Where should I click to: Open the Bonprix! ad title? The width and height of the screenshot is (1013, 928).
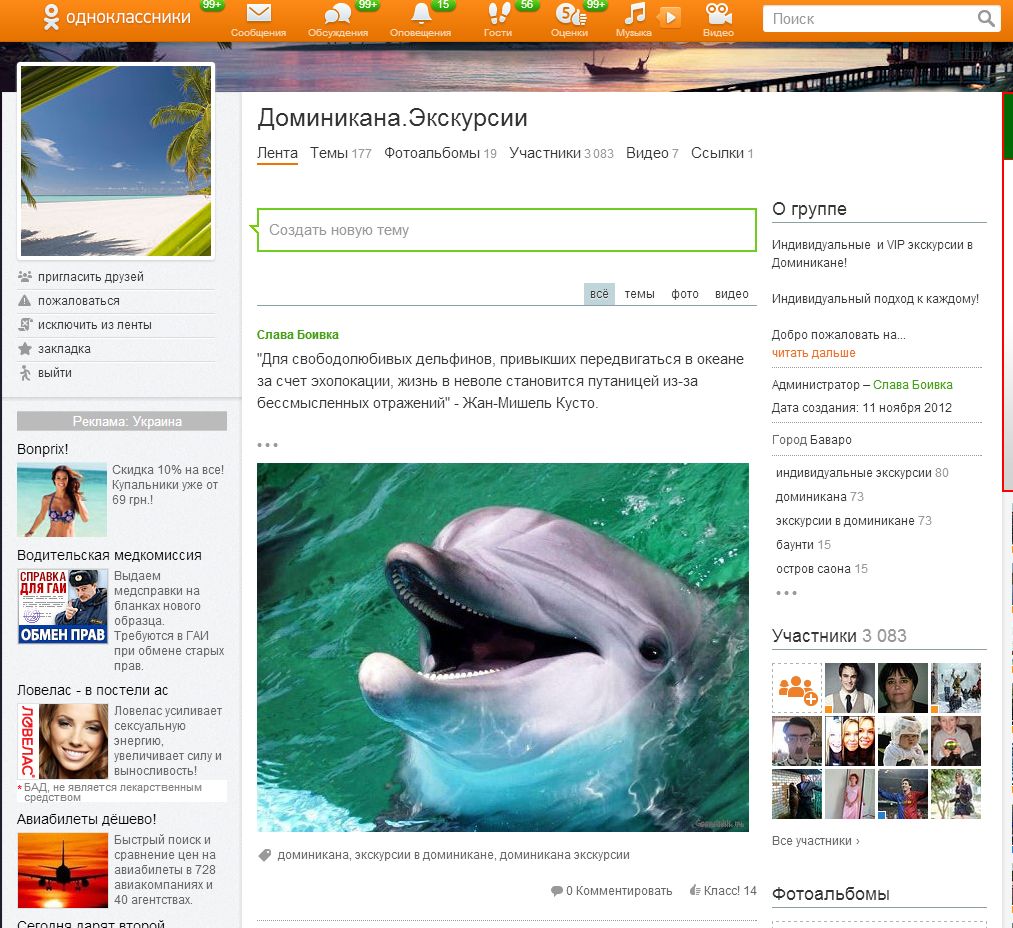point(43,449)
